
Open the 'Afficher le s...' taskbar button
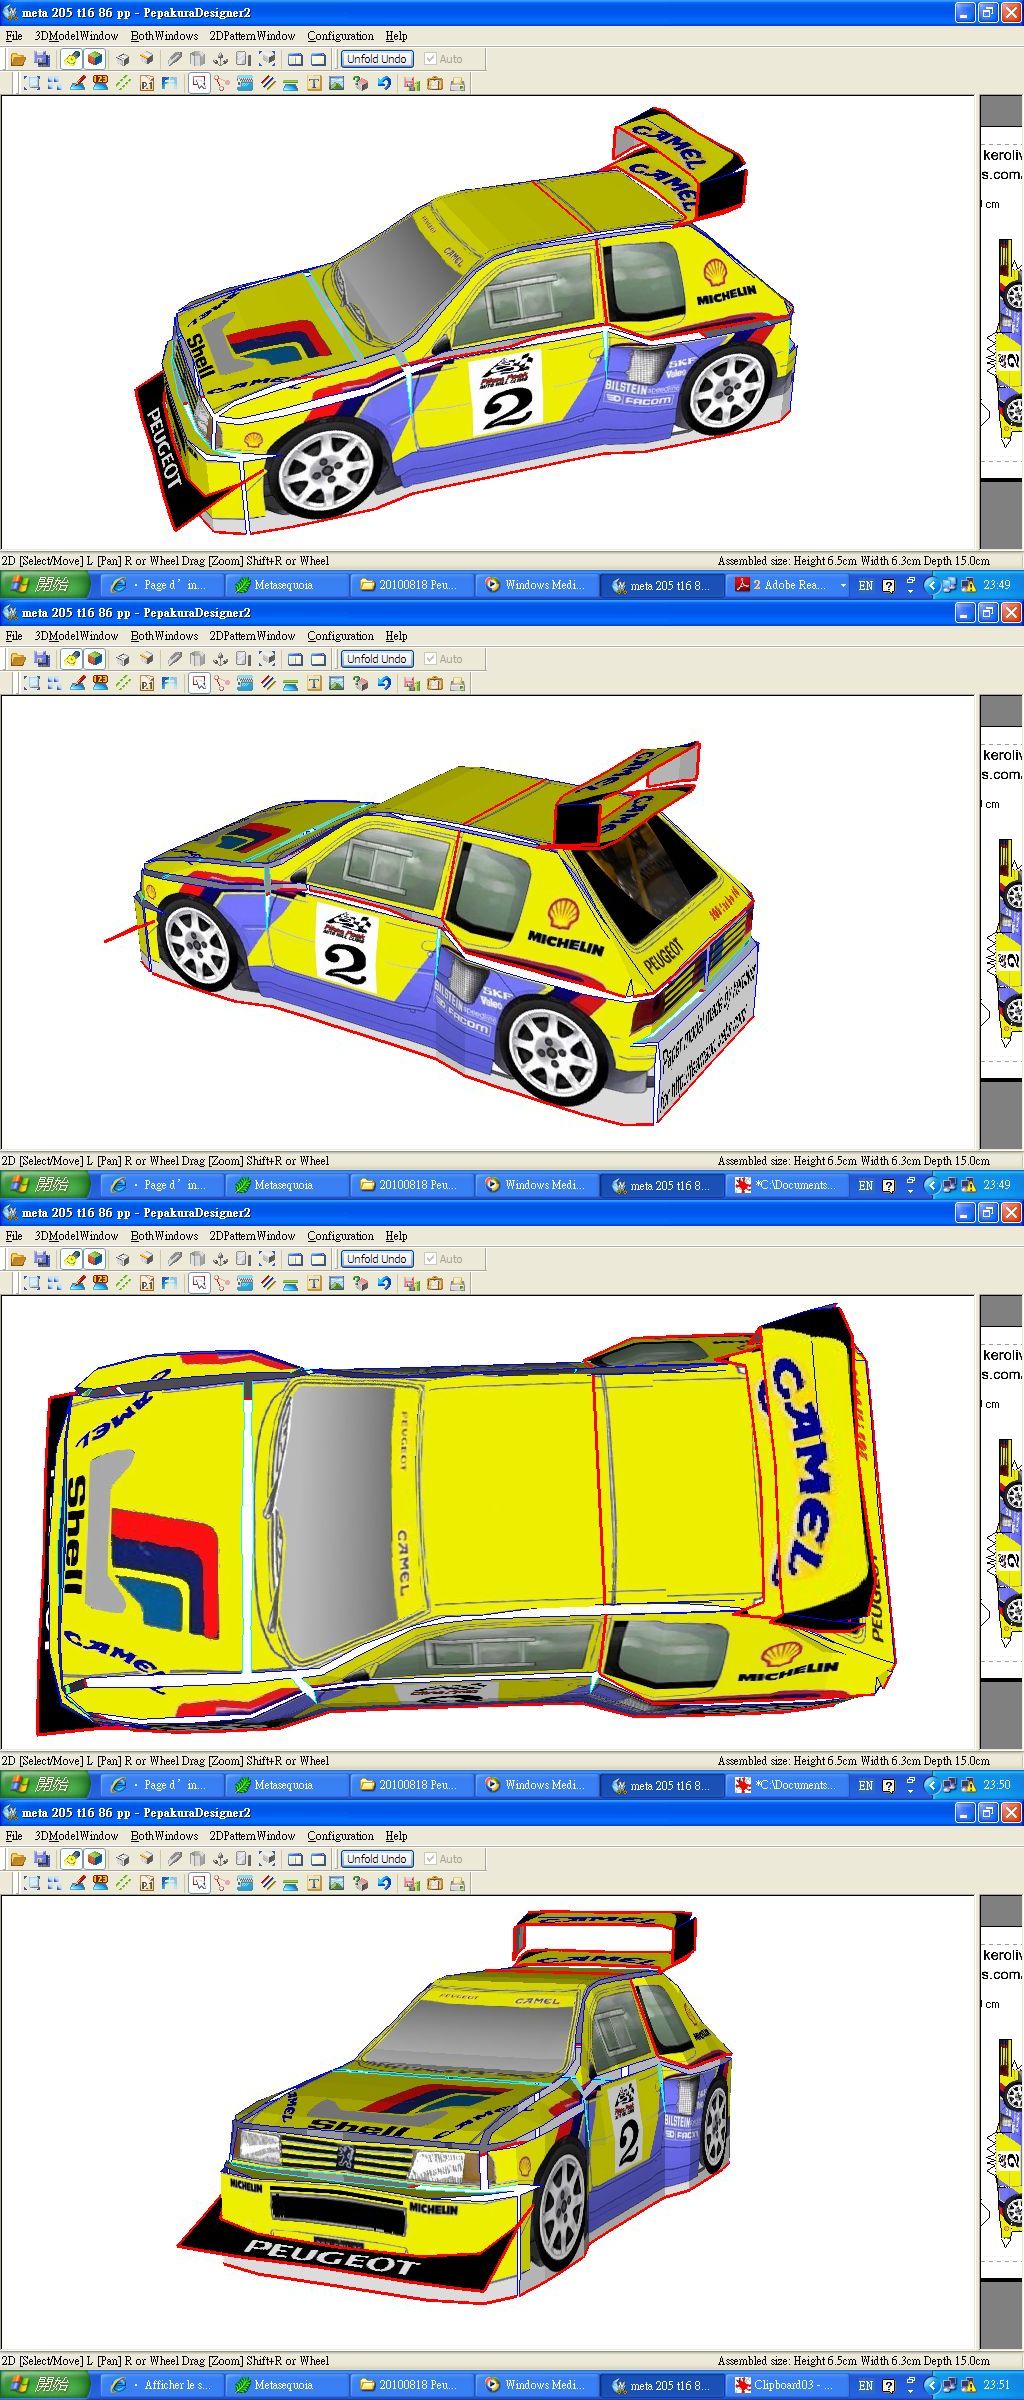pos(163,2385)
